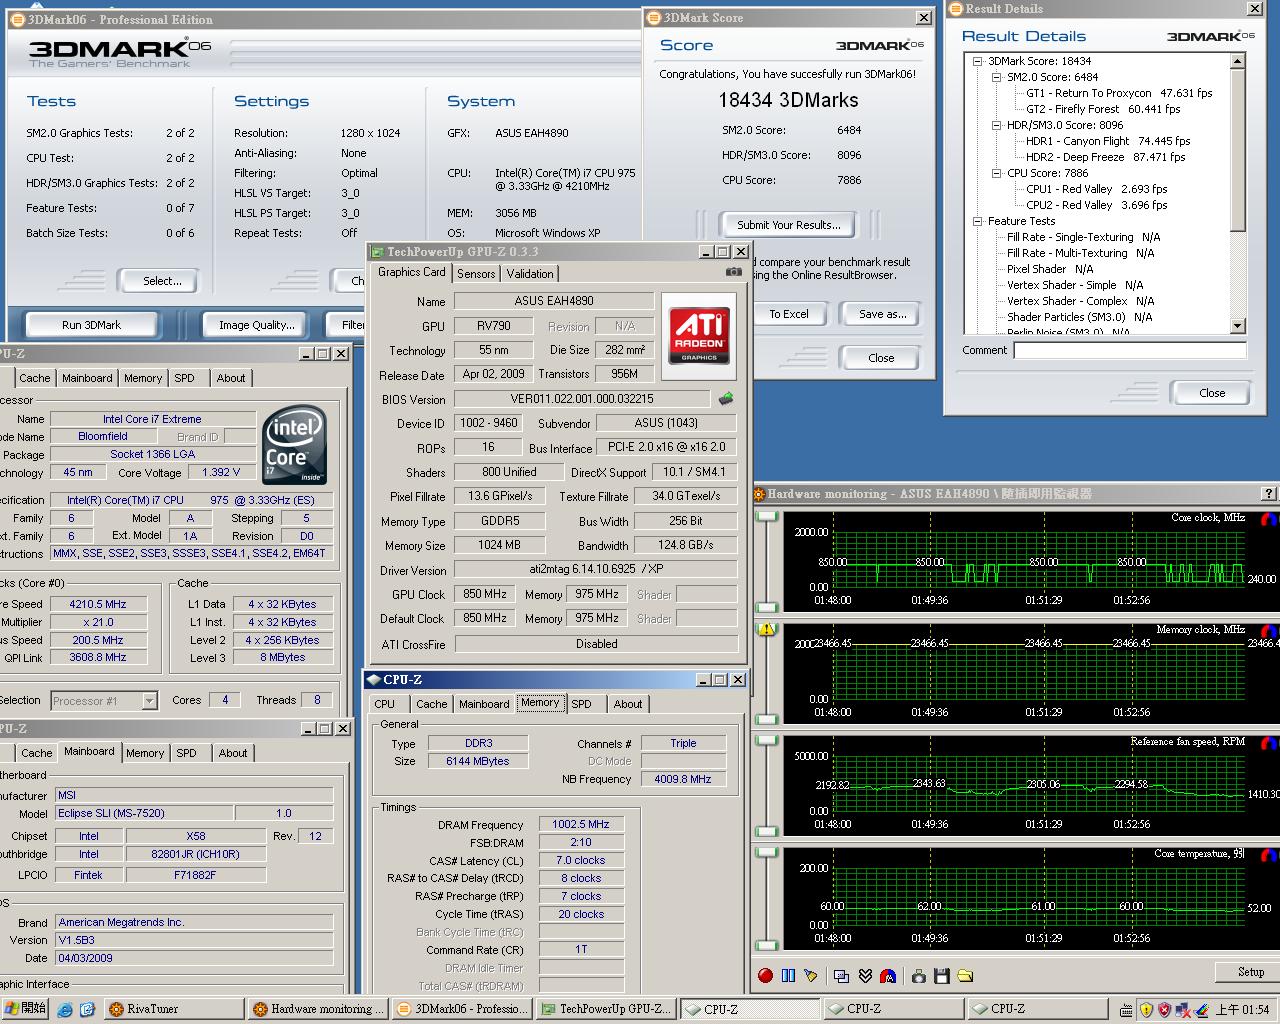1280x1024 pixels.
Task: Open log folder icon in monitoring toolbar
Action: pos(965,975)
